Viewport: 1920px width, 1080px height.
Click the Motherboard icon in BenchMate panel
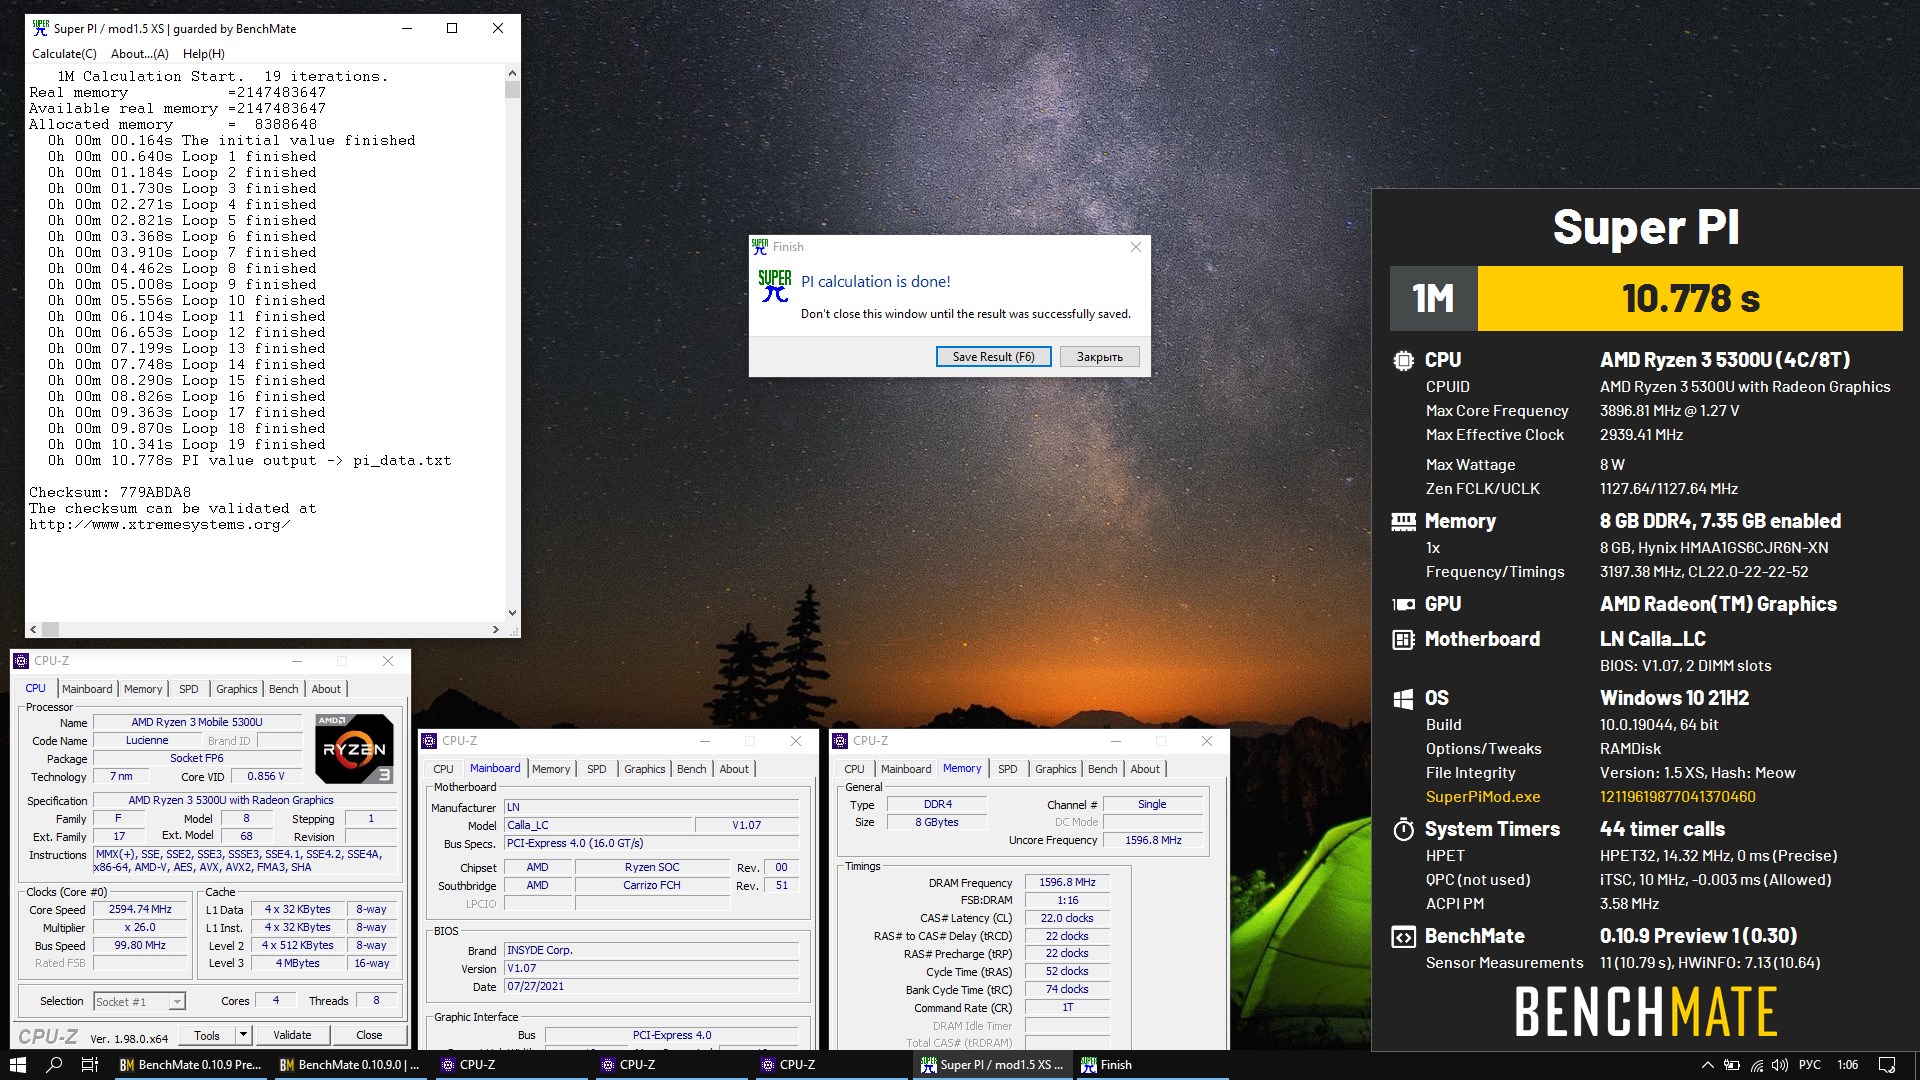[1403, 639]
